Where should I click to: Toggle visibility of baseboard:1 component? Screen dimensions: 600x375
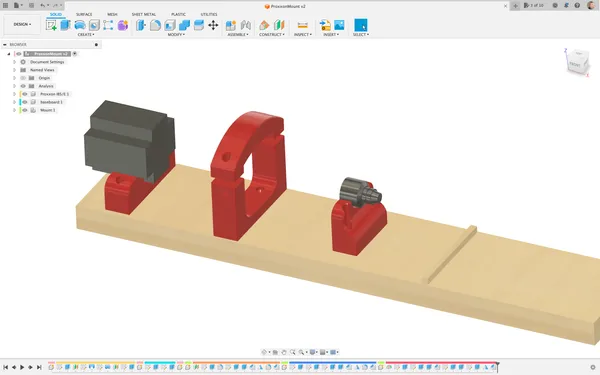point(25,102)
